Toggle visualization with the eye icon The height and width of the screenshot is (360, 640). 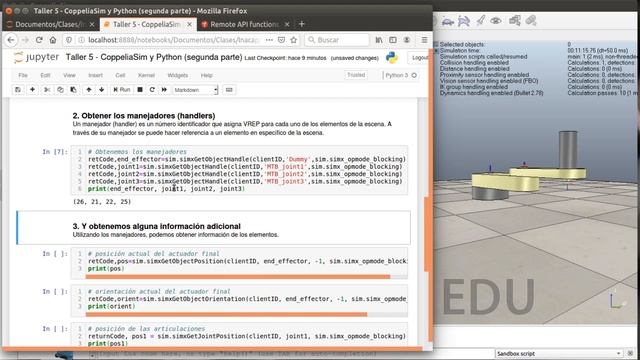496,21
